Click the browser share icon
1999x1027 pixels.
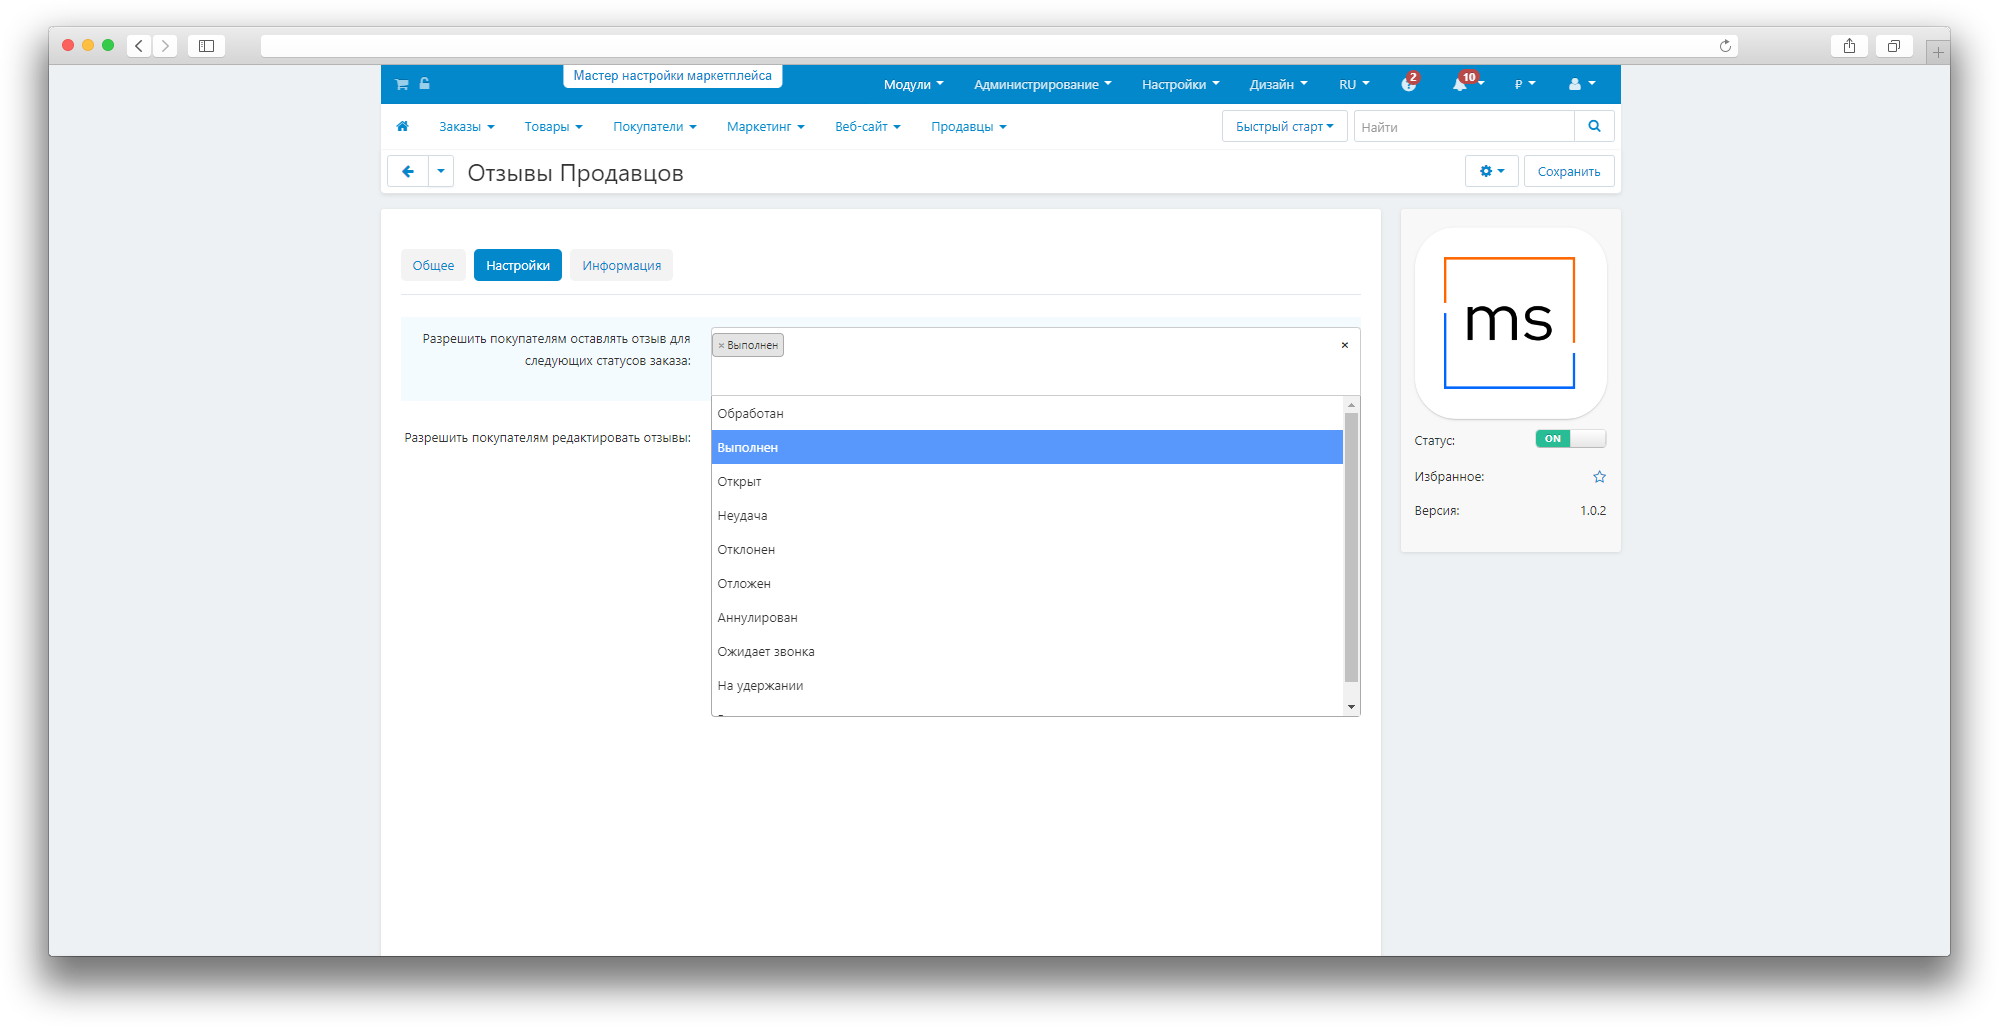(1850, 46)
